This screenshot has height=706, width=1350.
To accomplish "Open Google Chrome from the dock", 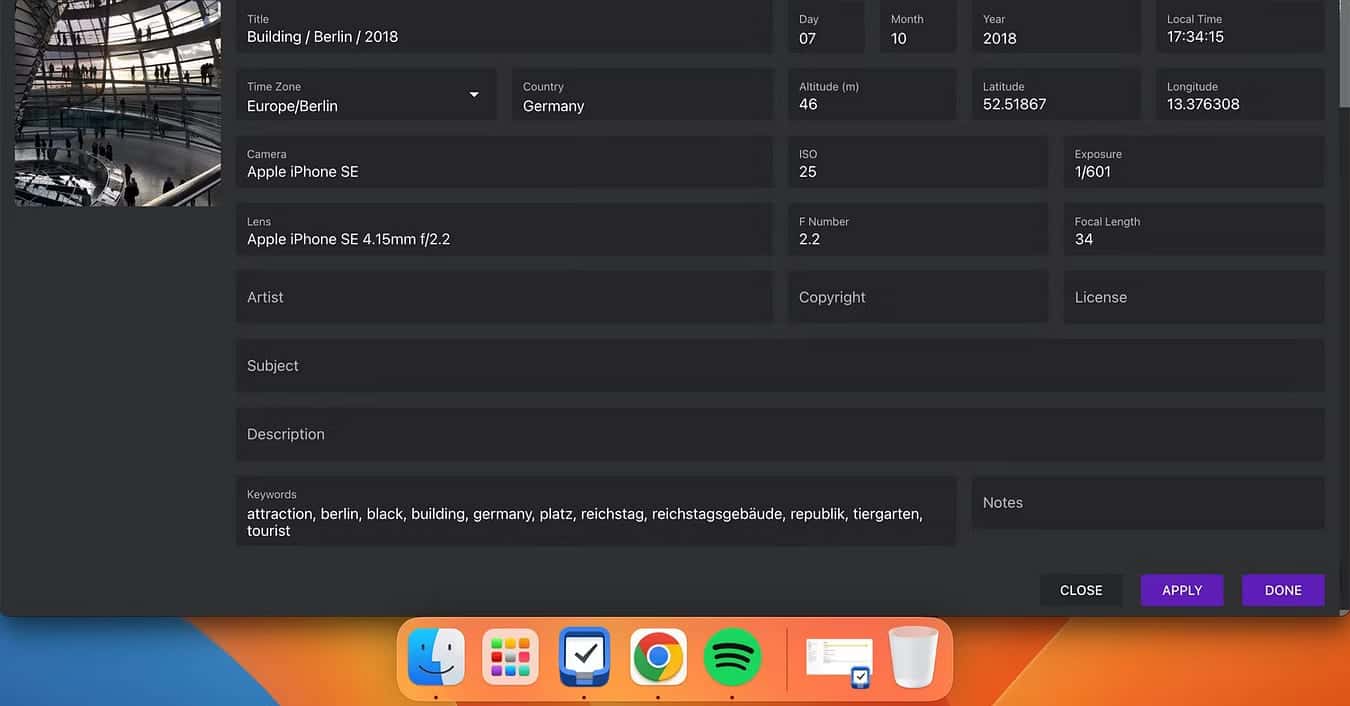I will click(x=658, y=657).
